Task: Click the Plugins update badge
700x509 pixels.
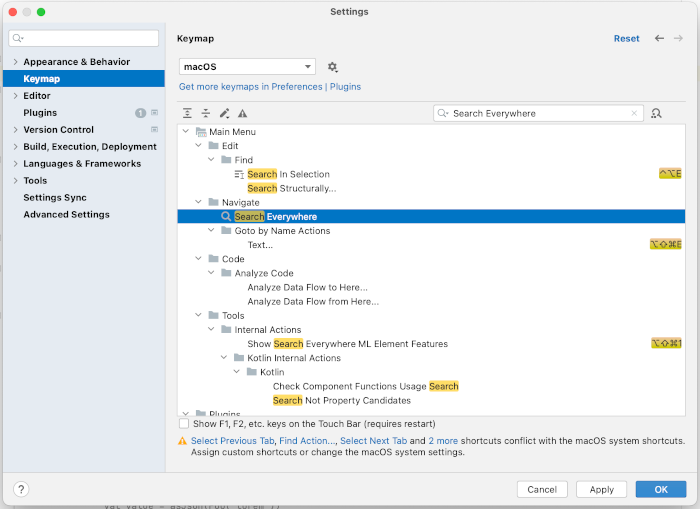Action: 140,113
